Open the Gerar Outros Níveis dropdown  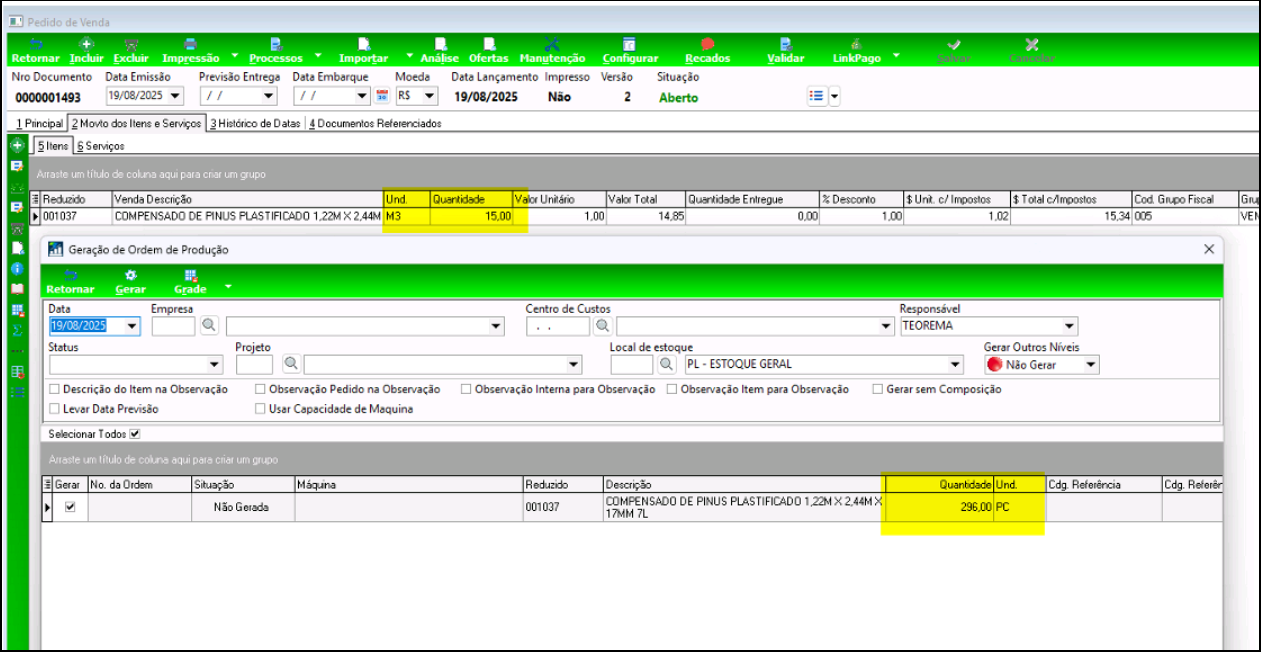click(1090, 365)
